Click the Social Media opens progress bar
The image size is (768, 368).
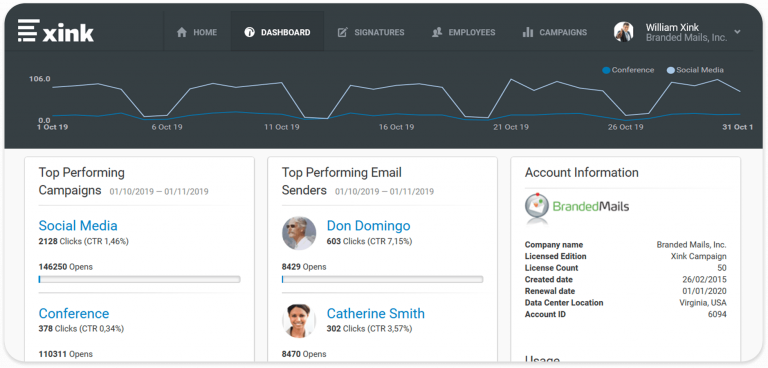click(139, 279)
